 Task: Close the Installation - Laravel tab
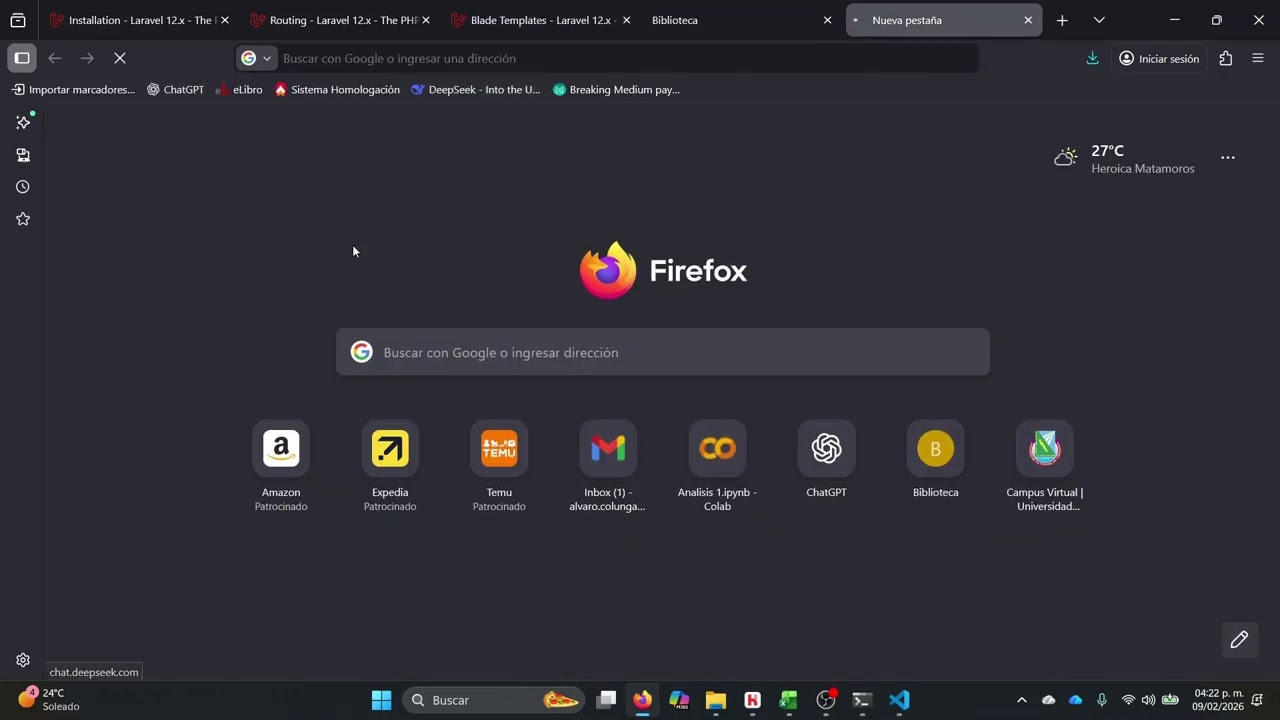click(x=224, y=20)
